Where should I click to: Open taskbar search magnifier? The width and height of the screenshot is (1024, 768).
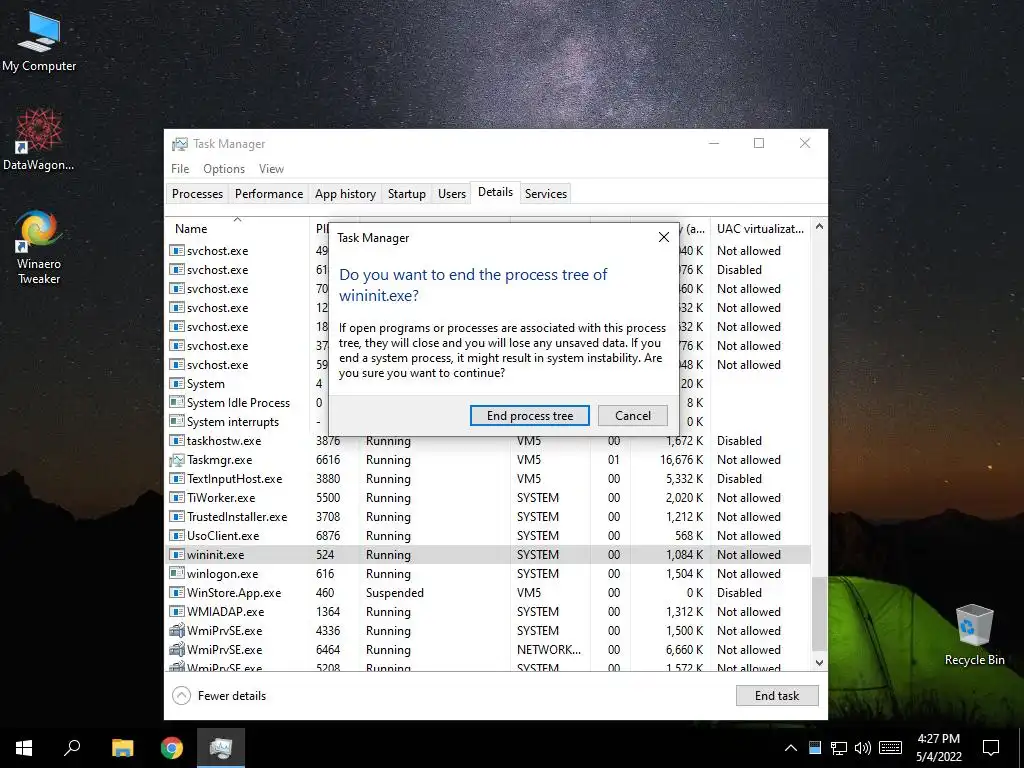click(72, 748)
